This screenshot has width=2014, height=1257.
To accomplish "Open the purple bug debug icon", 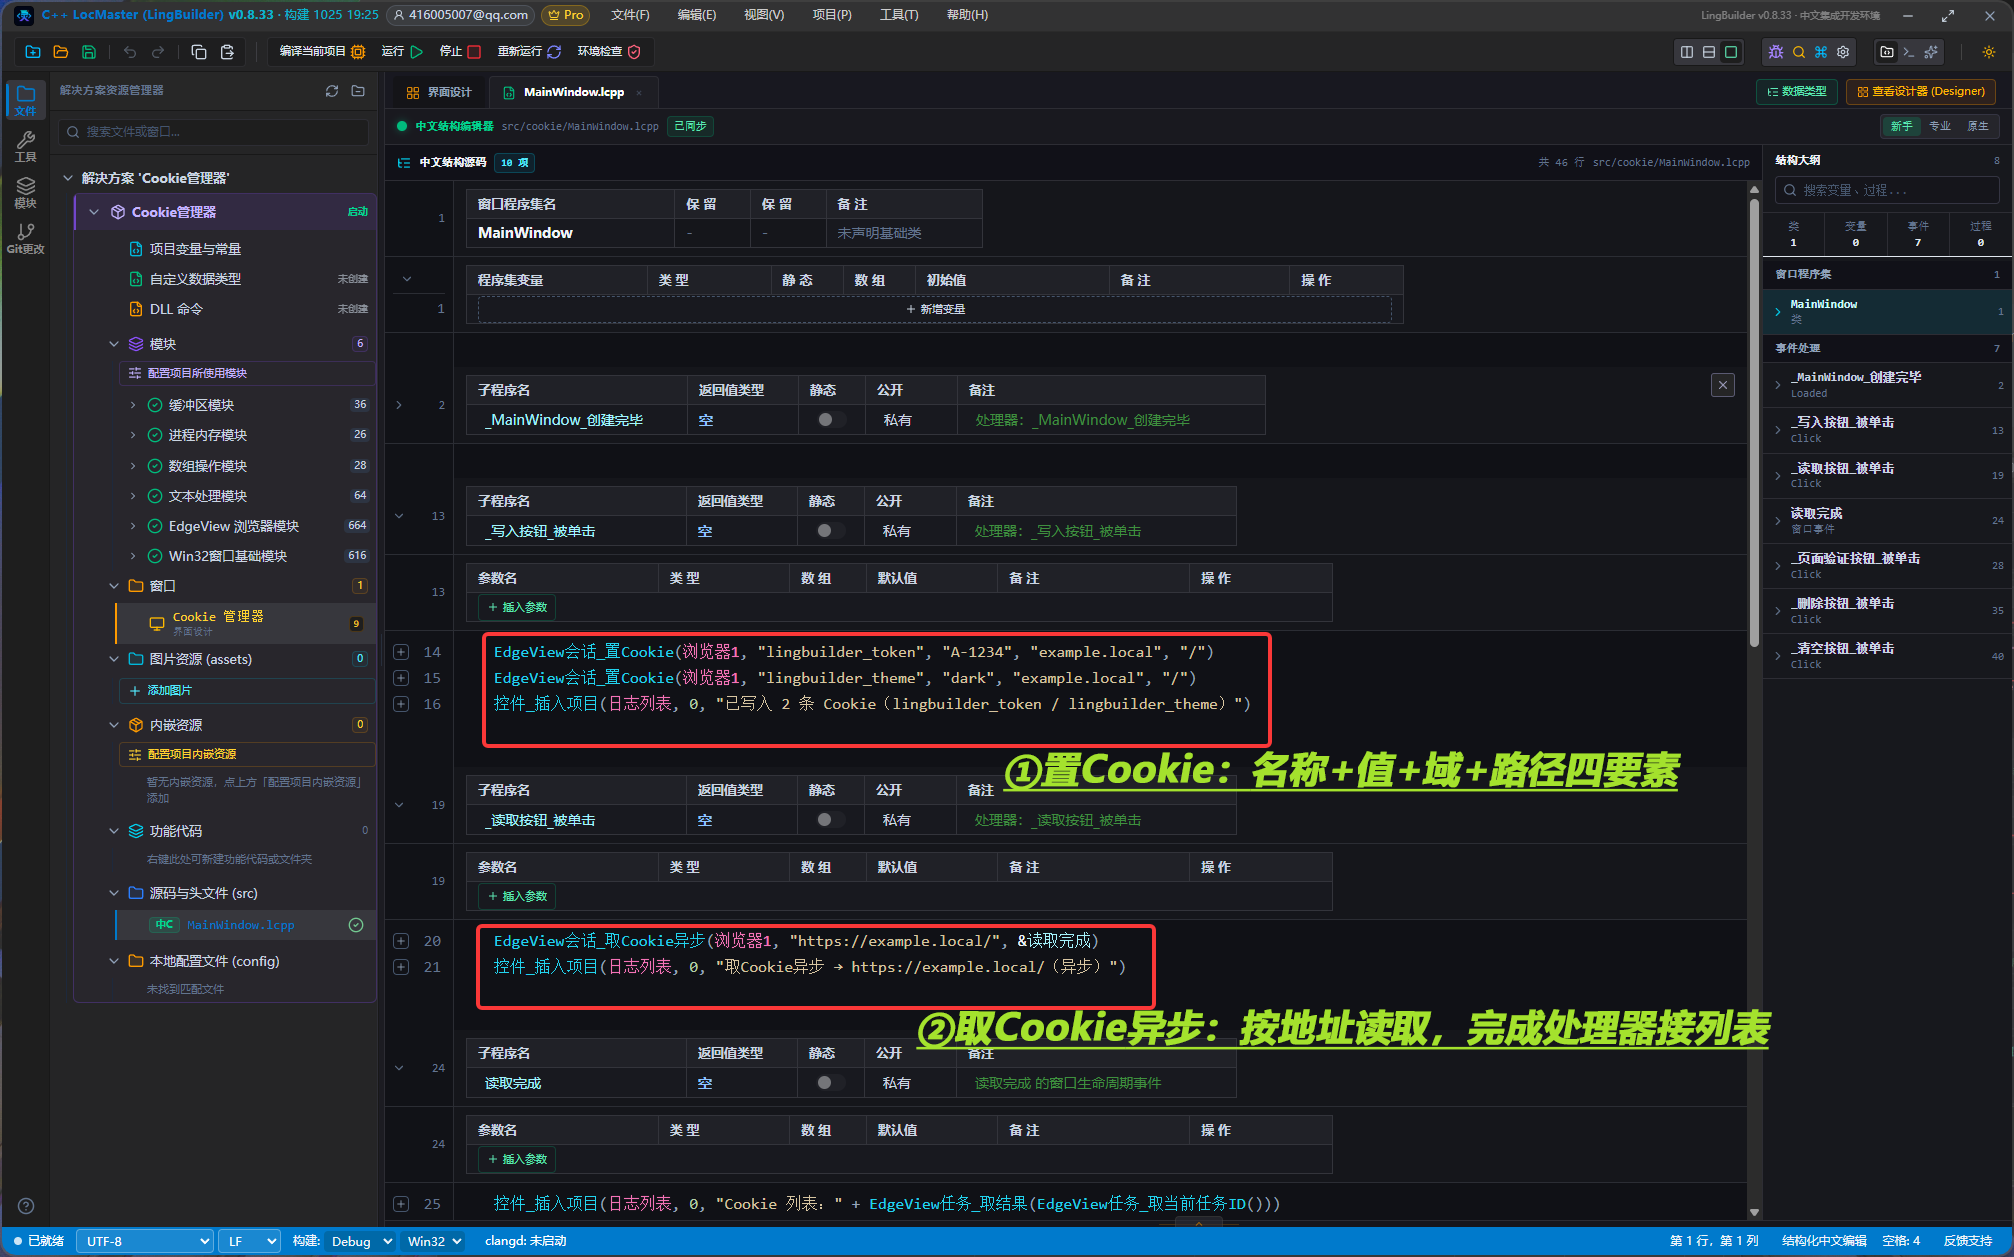I will pos(1776,52).
